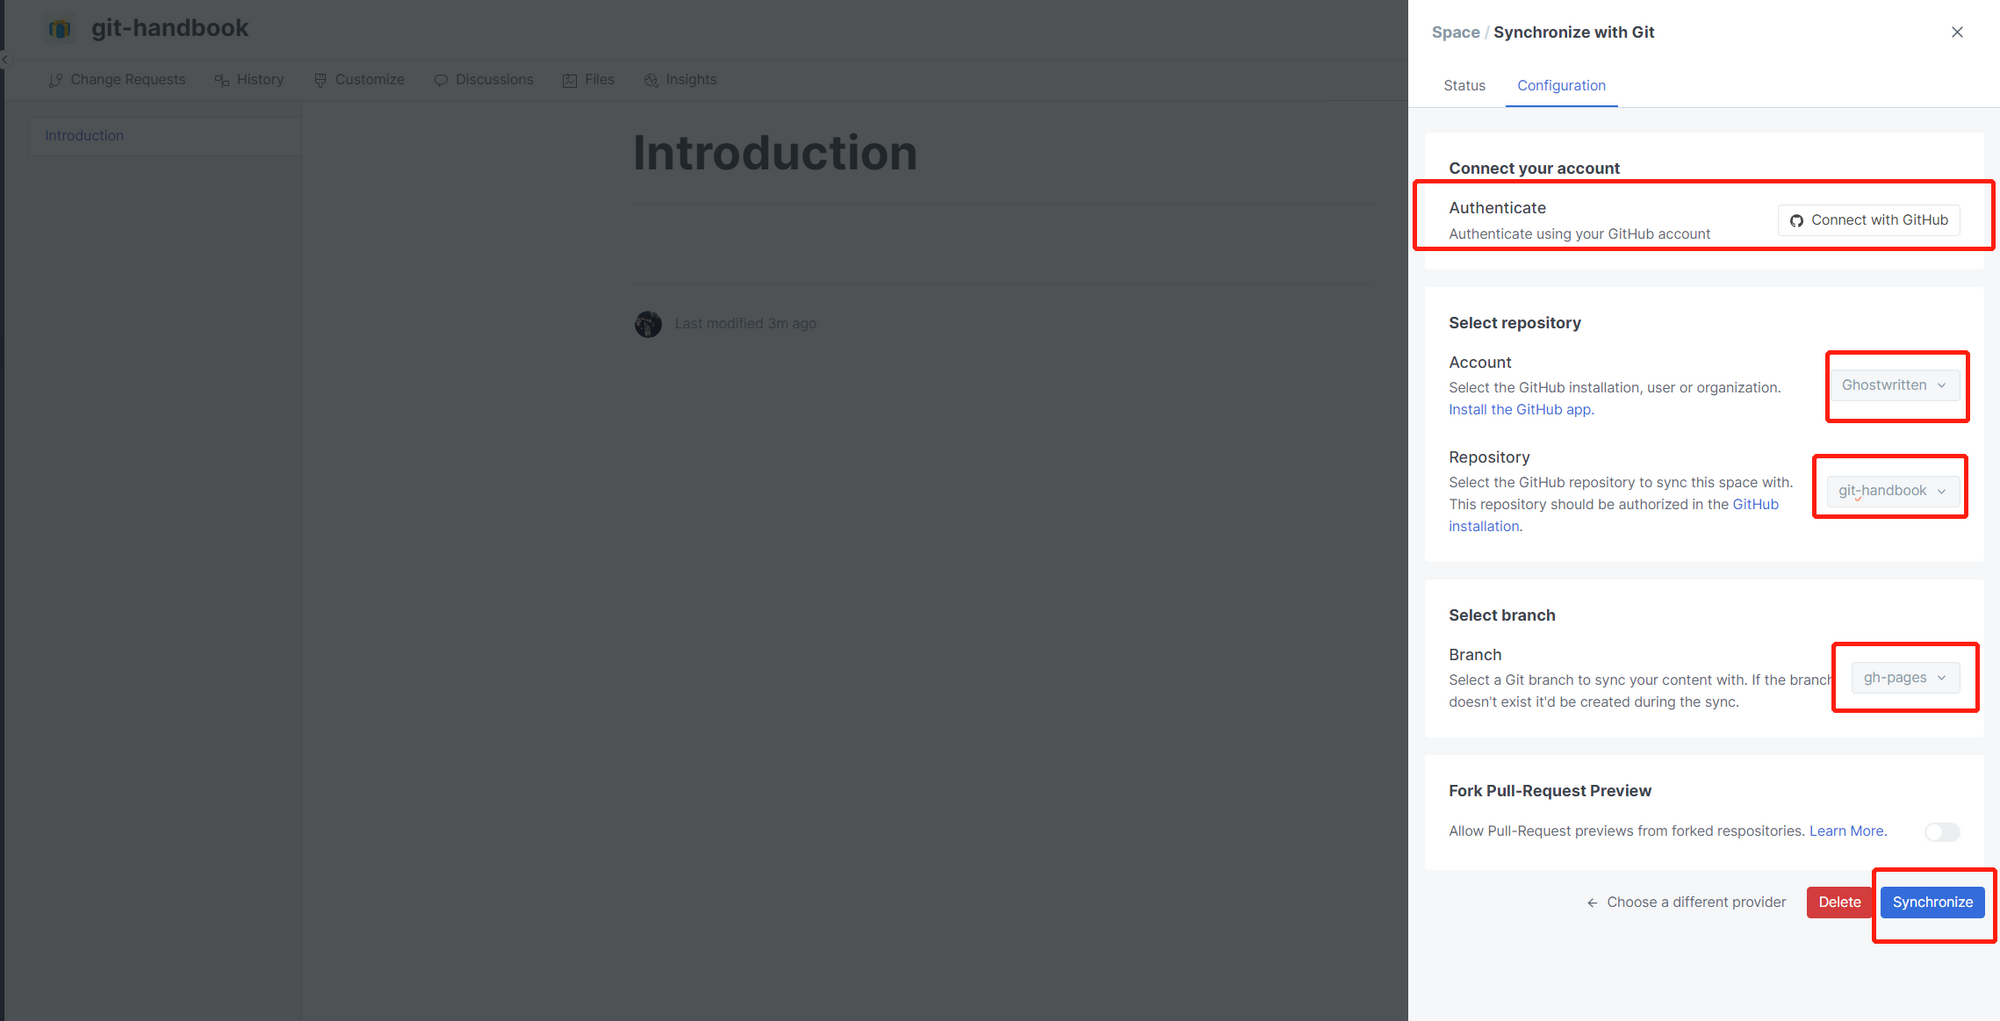Viewport: 2000px width, 1021px height.
Task: Click the Learn More link
Action: point(1846,831)
